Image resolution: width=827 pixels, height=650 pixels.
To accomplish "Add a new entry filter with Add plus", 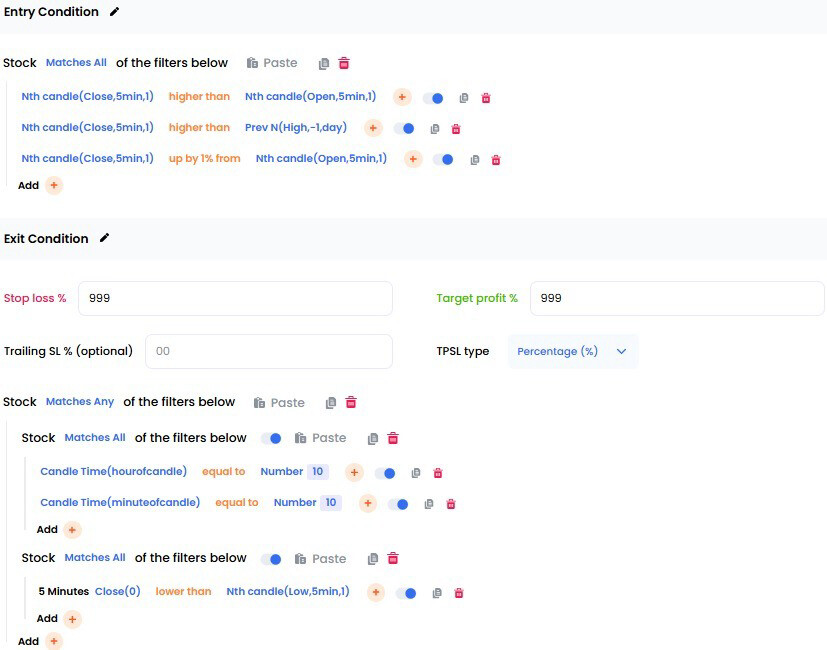I will point(54,185).
